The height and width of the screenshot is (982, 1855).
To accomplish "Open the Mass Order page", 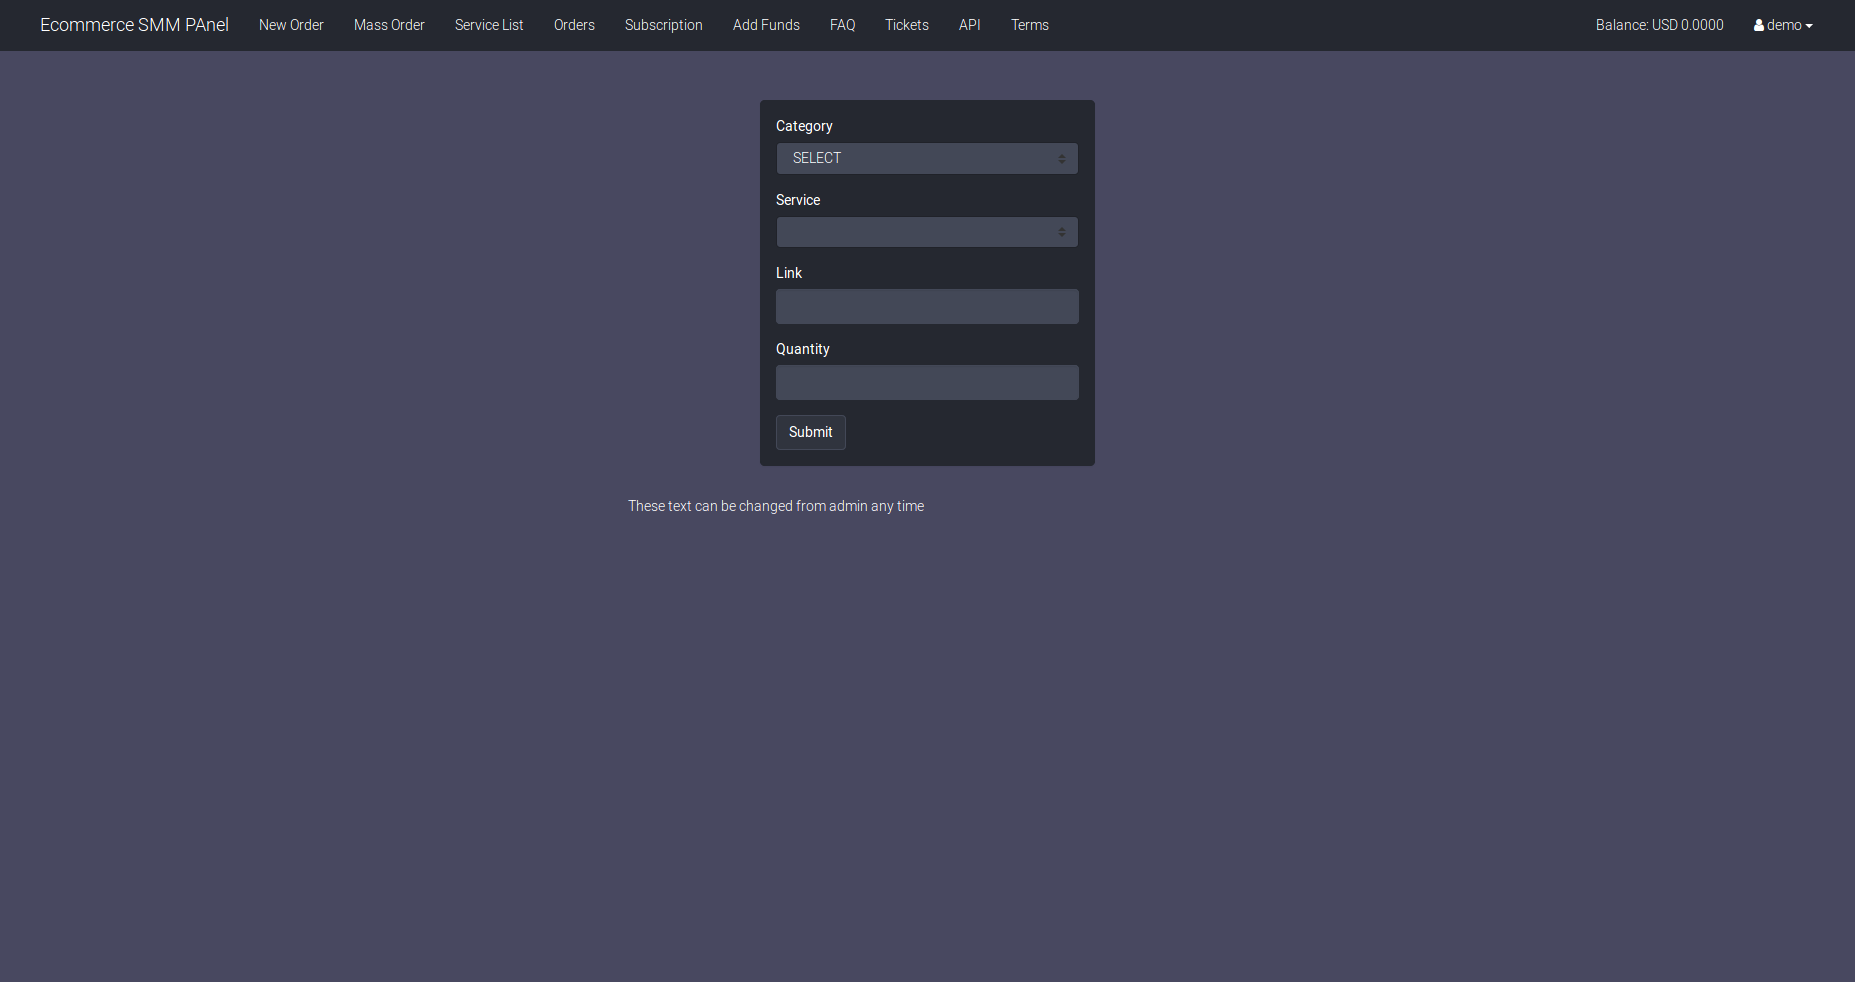I will click(x=389, y=25).
